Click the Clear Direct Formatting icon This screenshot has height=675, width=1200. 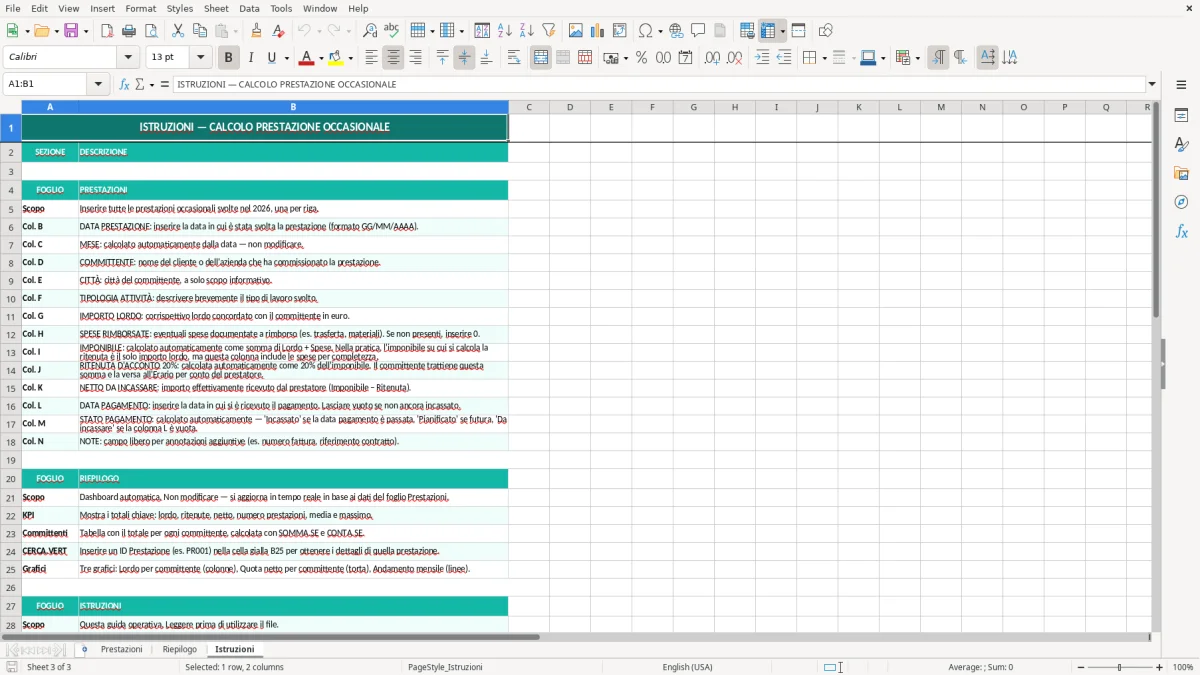[278, 31]
